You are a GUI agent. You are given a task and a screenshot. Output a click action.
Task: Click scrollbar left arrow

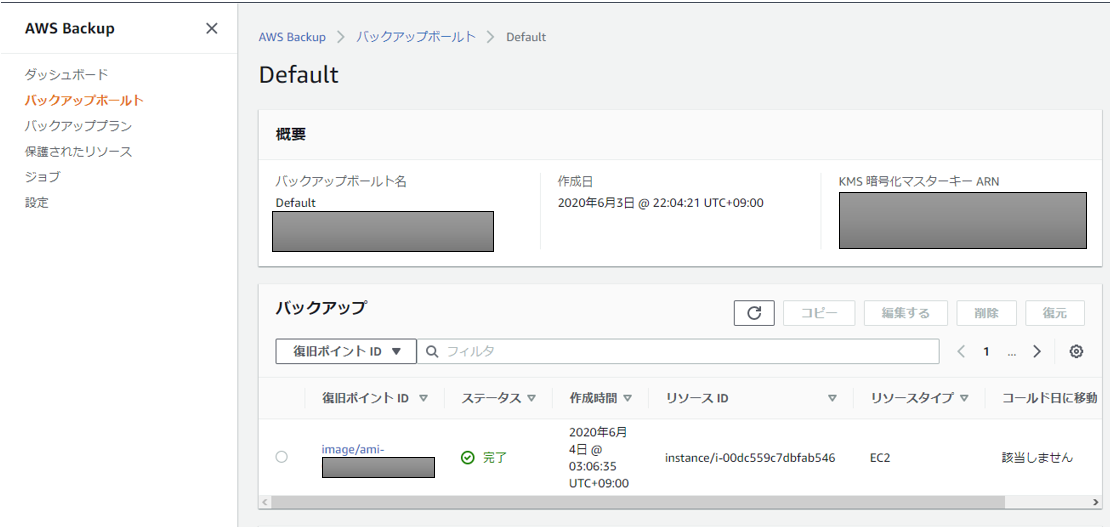coord(265,502)
